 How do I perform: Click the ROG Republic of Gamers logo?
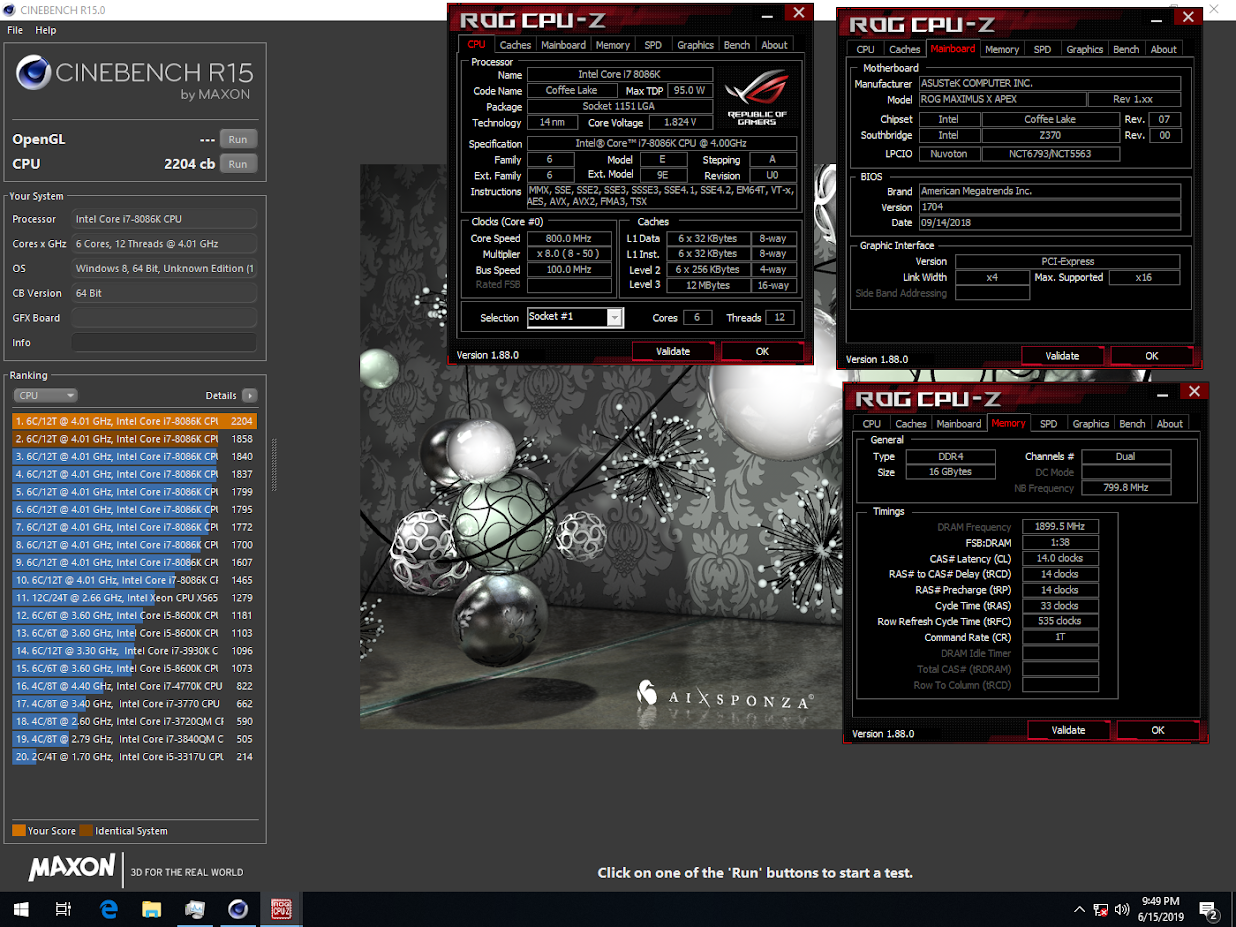(756, 97)
